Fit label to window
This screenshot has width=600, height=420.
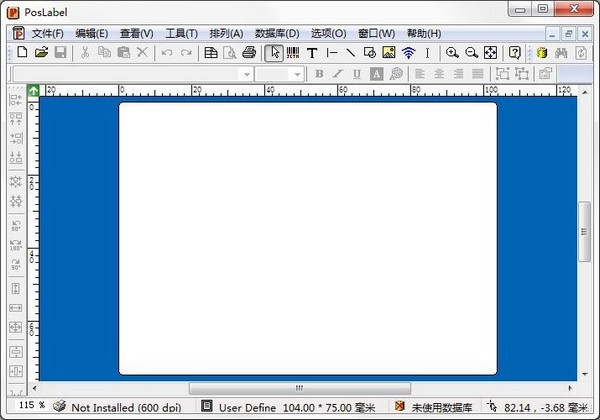(491, 52)
